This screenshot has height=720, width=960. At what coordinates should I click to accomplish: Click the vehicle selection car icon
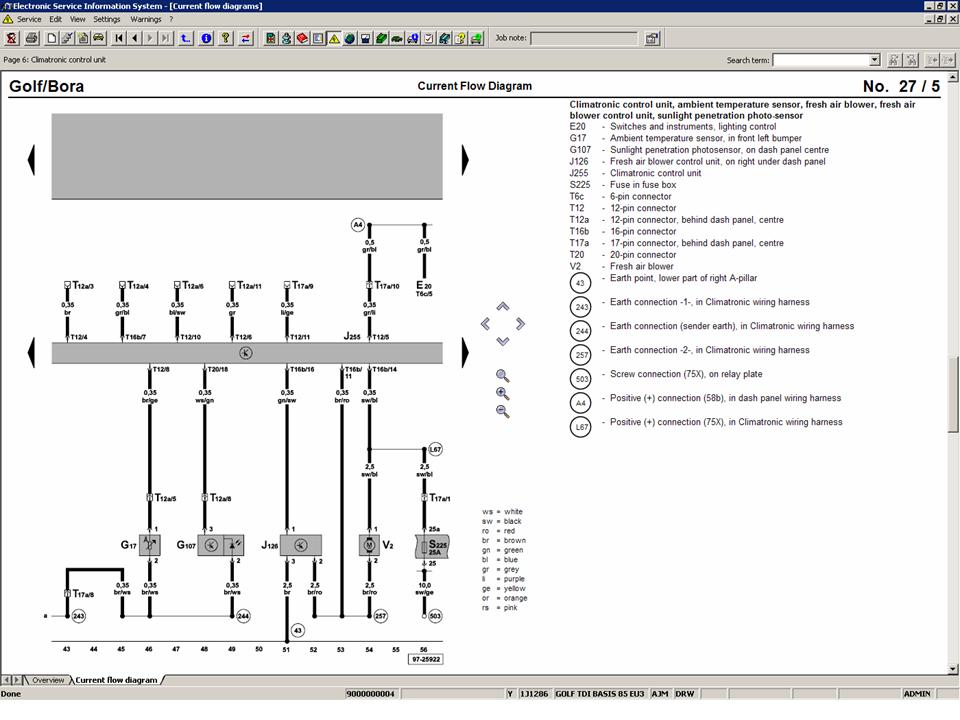tap(99, 38)
